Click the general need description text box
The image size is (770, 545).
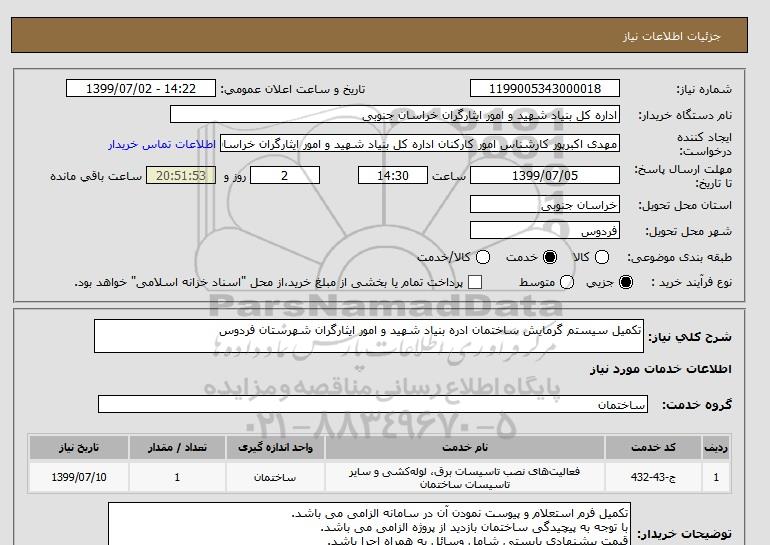[369, 336]
